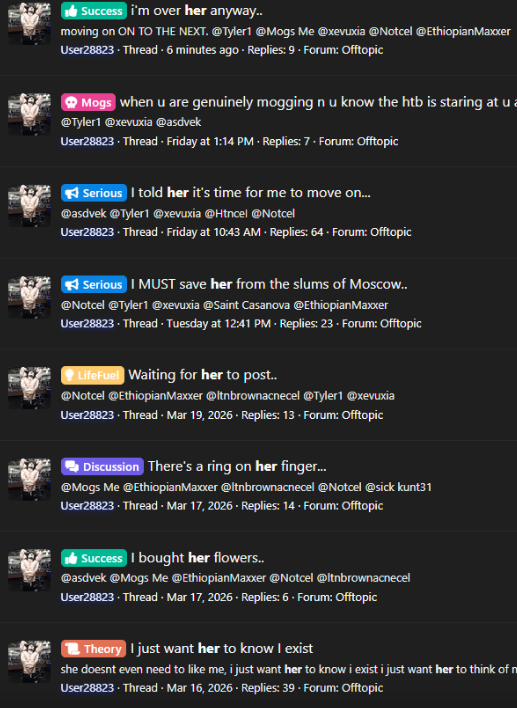Open "I MUST save her from the slums of Moscow.."

pyautogui.click(x=269, y=284)
